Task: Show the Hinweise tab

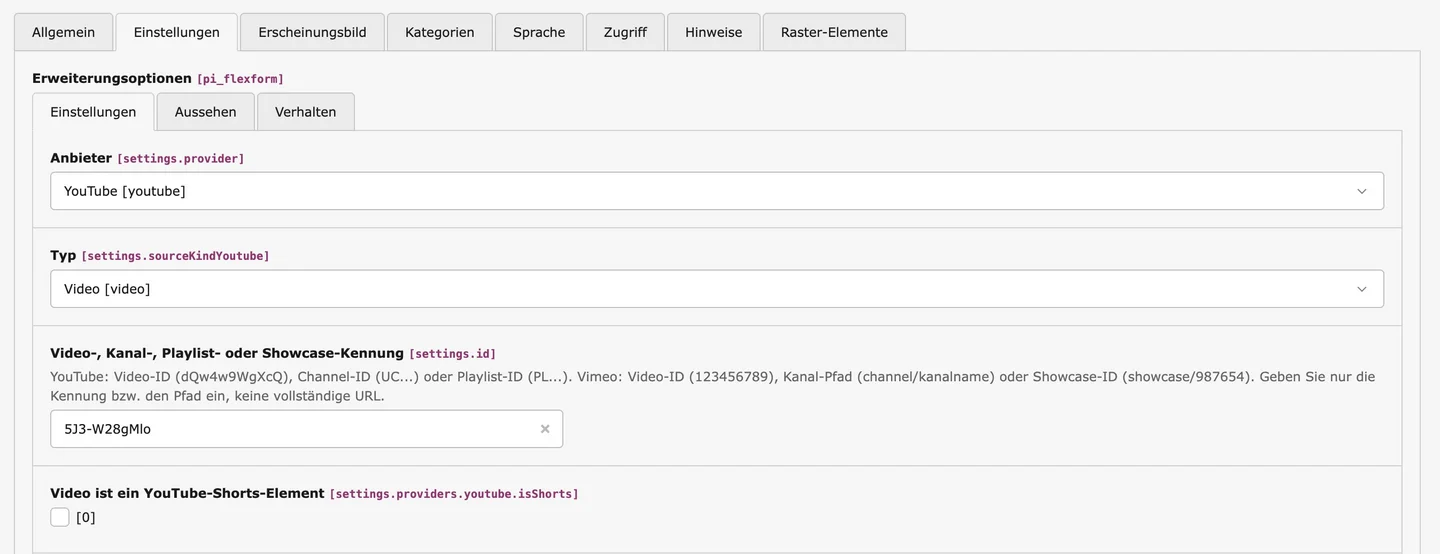Action: pos(713,32)
